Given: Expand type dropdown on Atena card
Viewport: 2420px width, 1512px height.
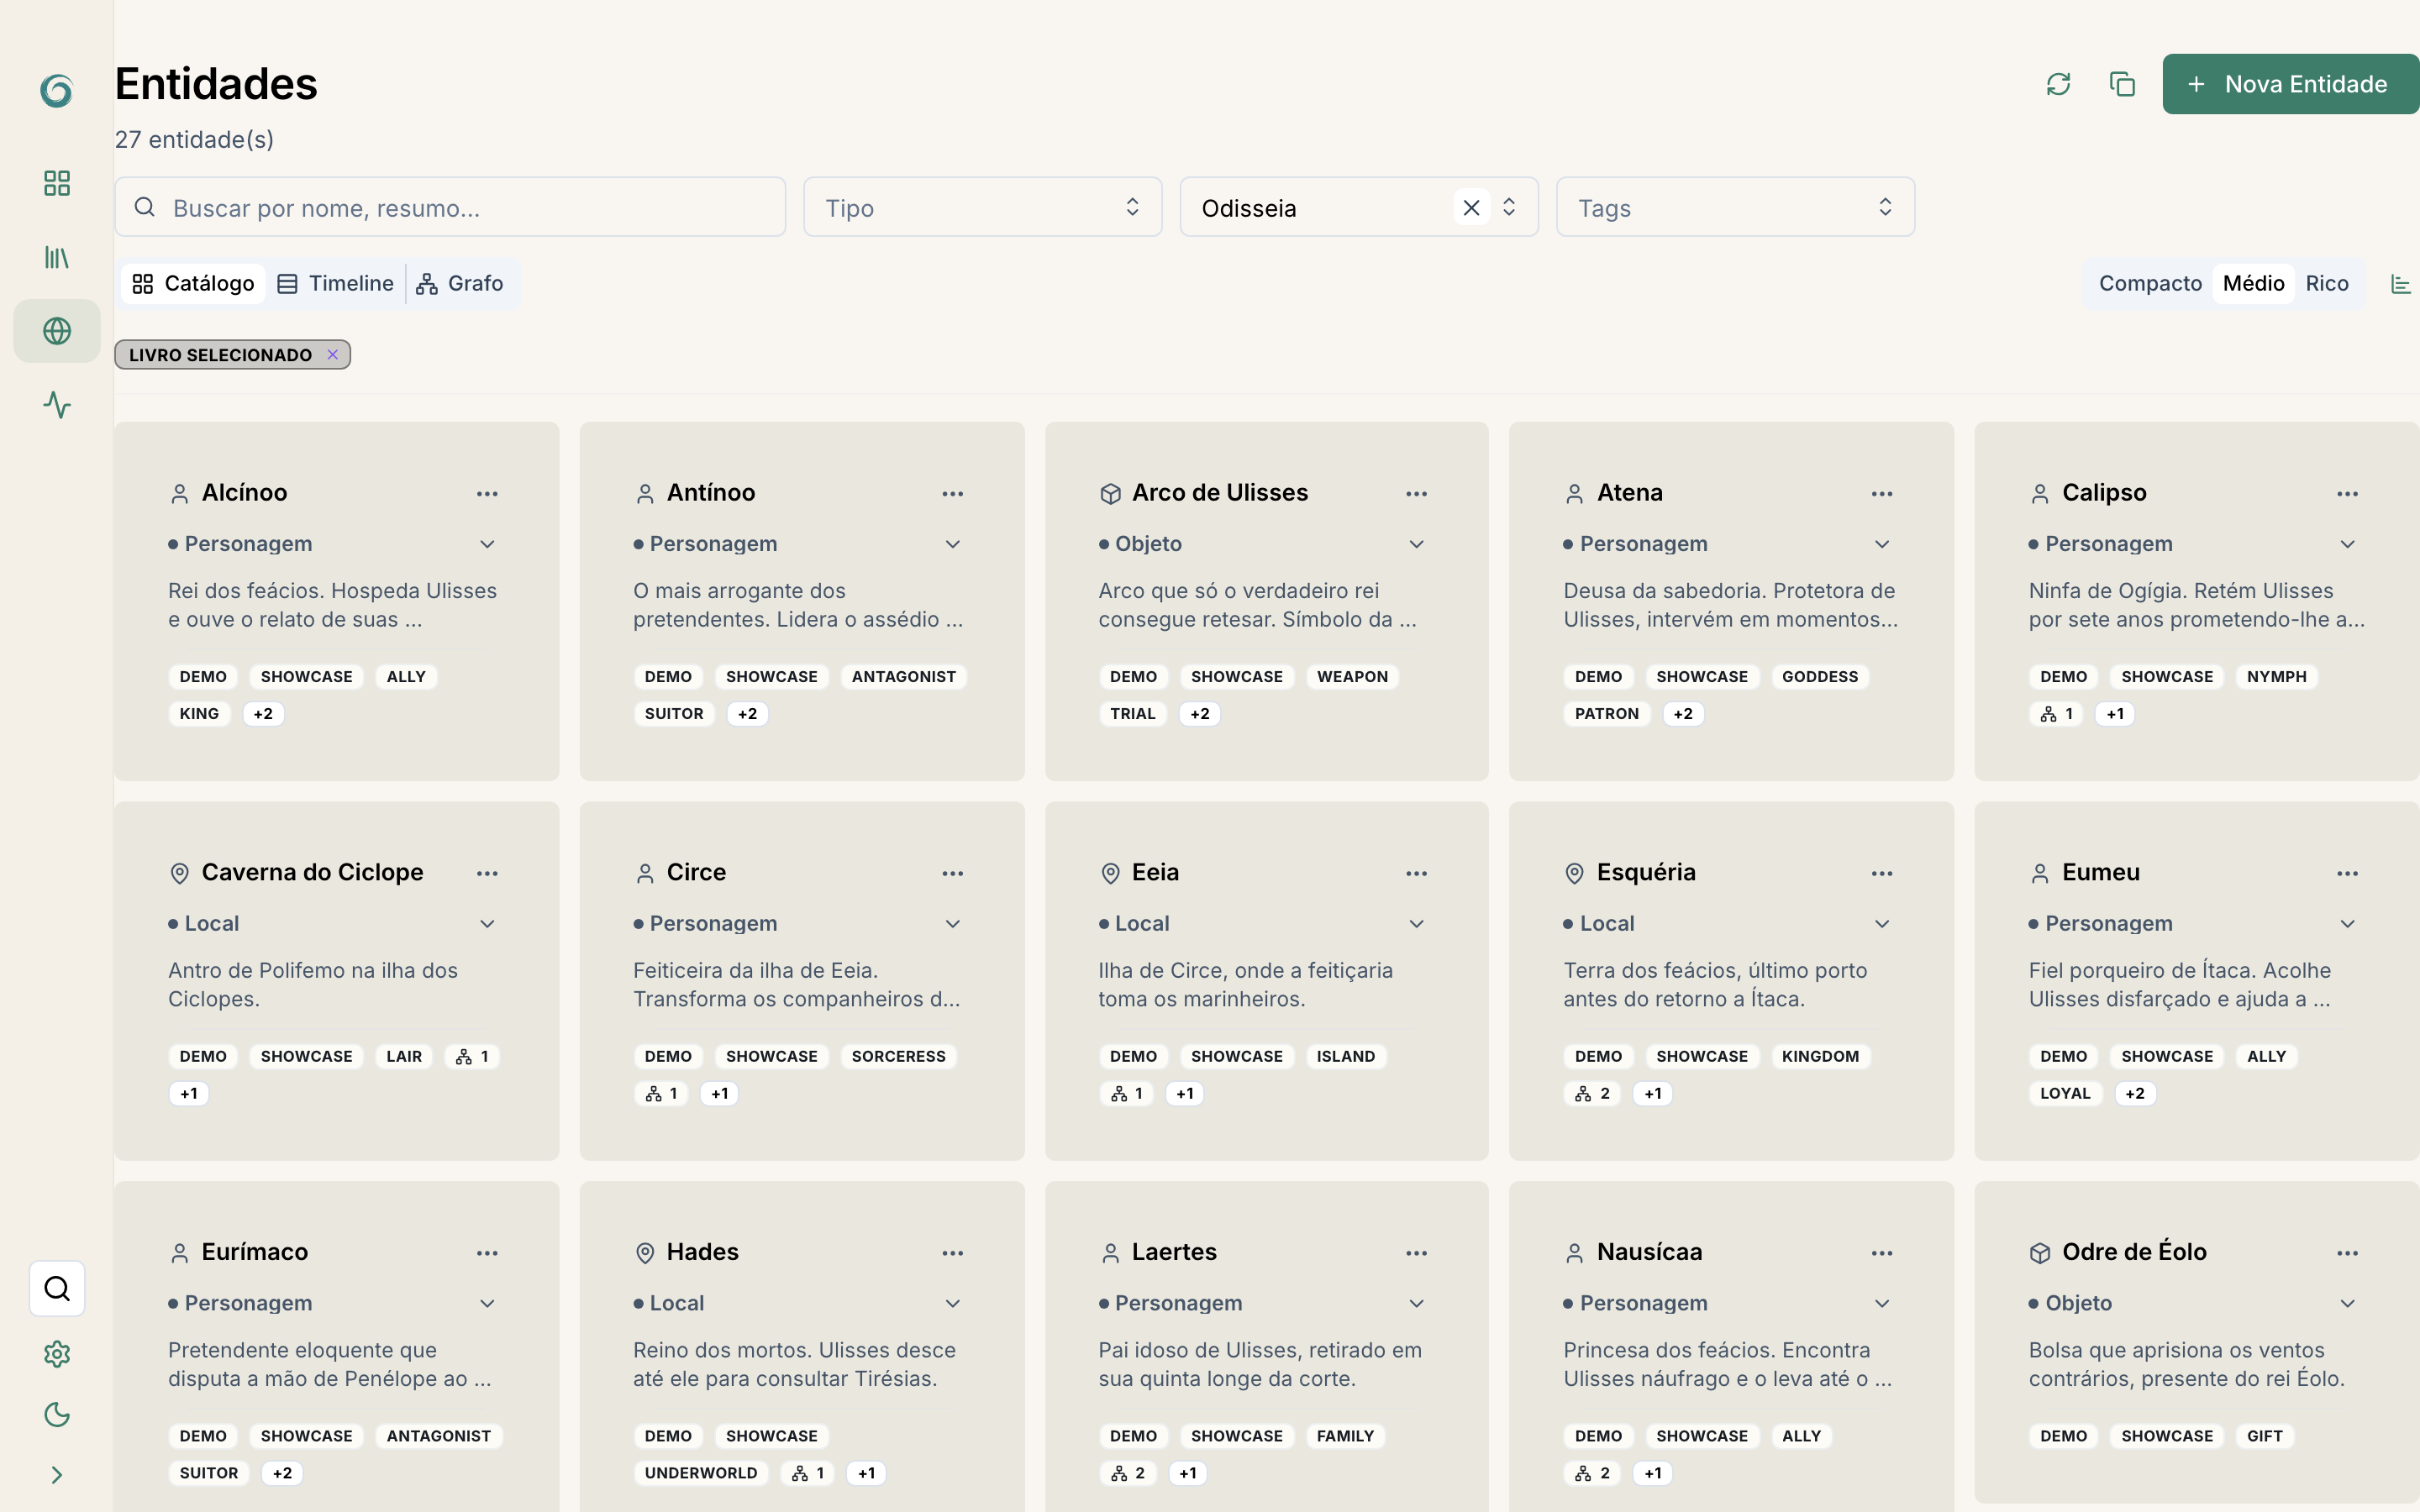Looking at the screenshot, I should point(1882,544).
